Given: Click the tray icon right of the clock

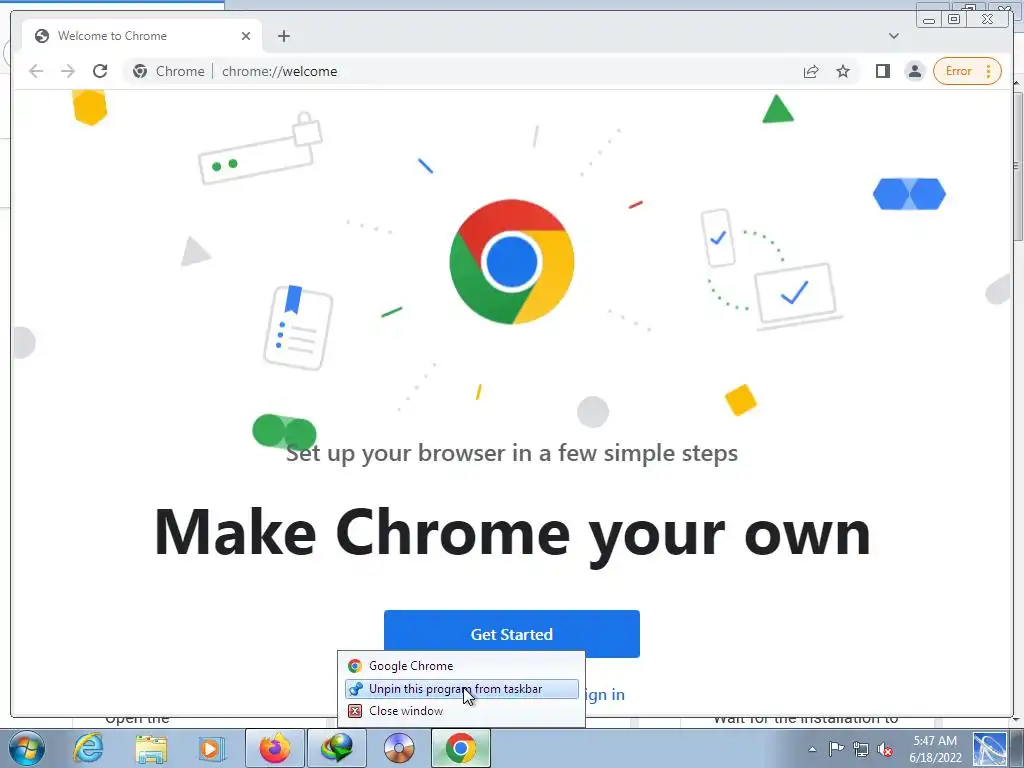Looking at the screenshot, I should pos(990,749).
